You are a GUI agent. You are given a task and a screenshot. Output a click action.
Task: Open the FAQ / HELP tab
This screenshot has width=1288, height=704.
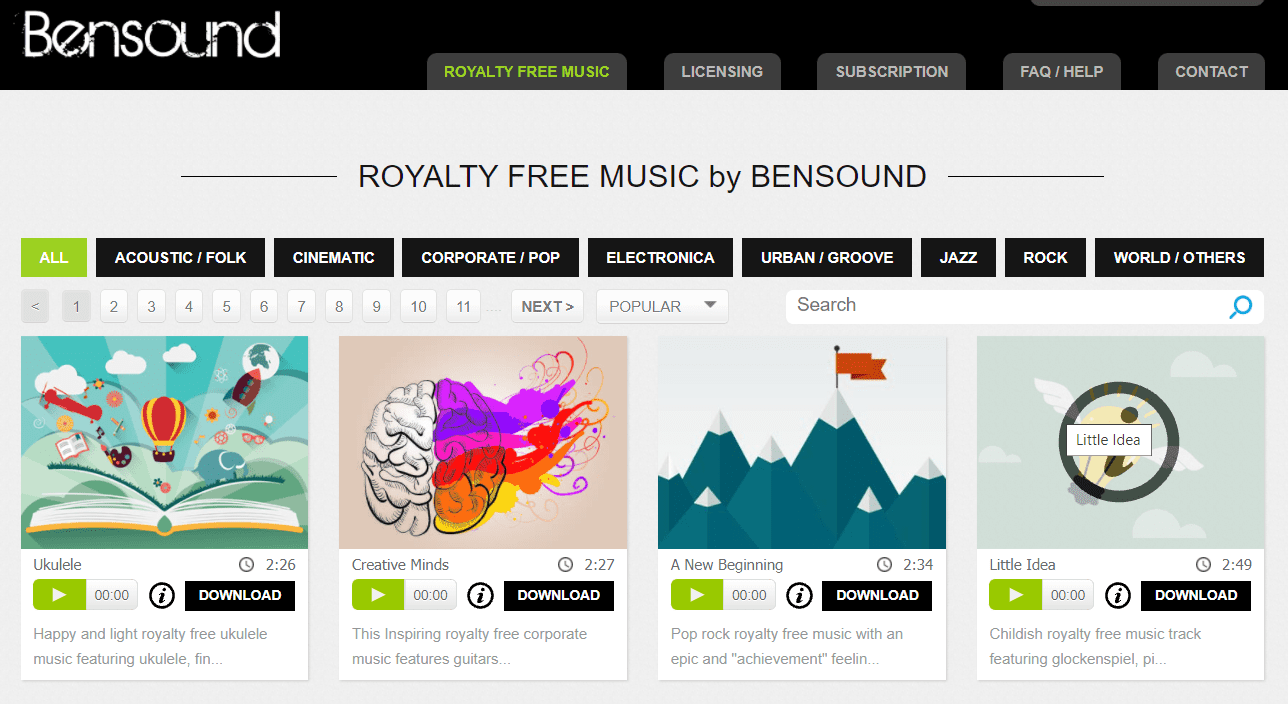1062,72
